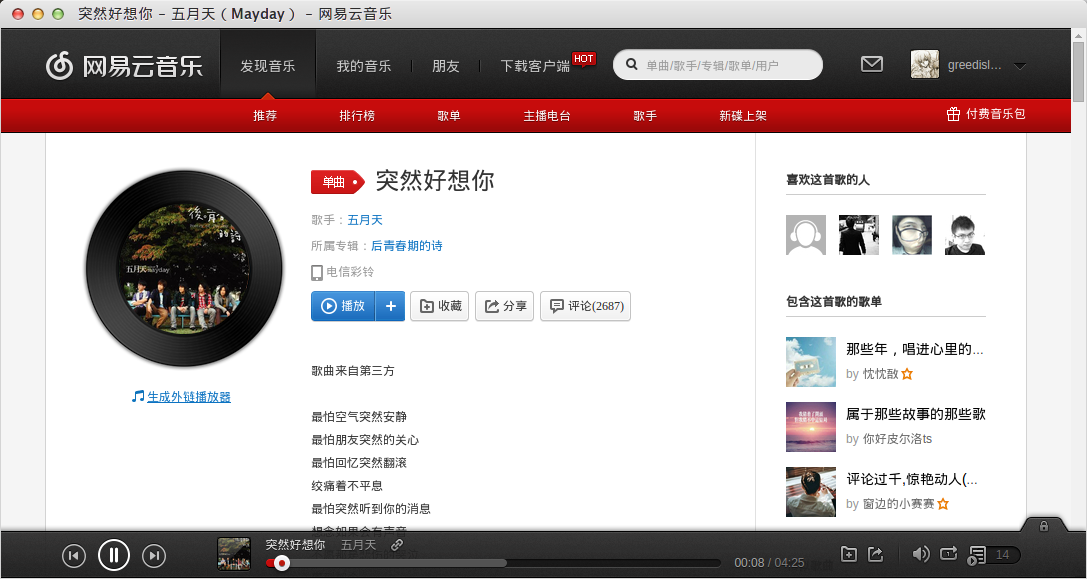Click the search box for songs and artists
Image resolution: width=1087 pixels, height=579 pixels.
pyautogui.click(x=718, y=65)
